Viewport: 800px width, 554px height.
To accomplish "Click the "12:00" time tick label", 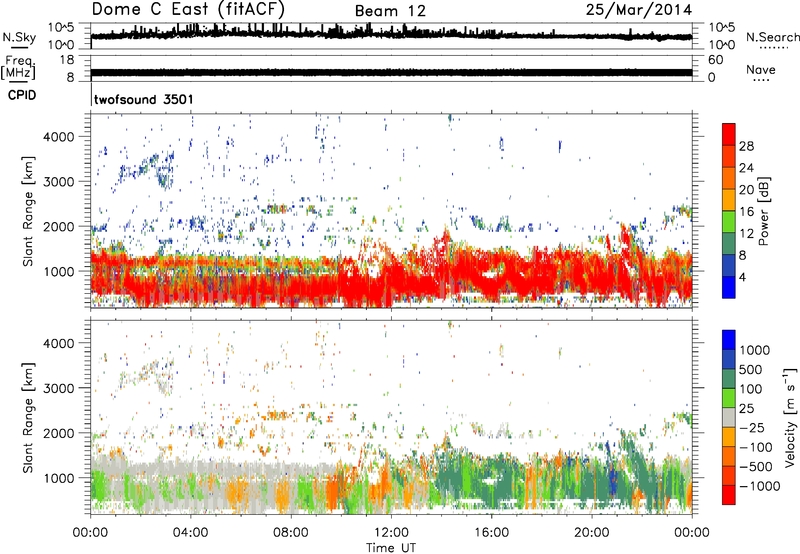I will tap(391, 533).
